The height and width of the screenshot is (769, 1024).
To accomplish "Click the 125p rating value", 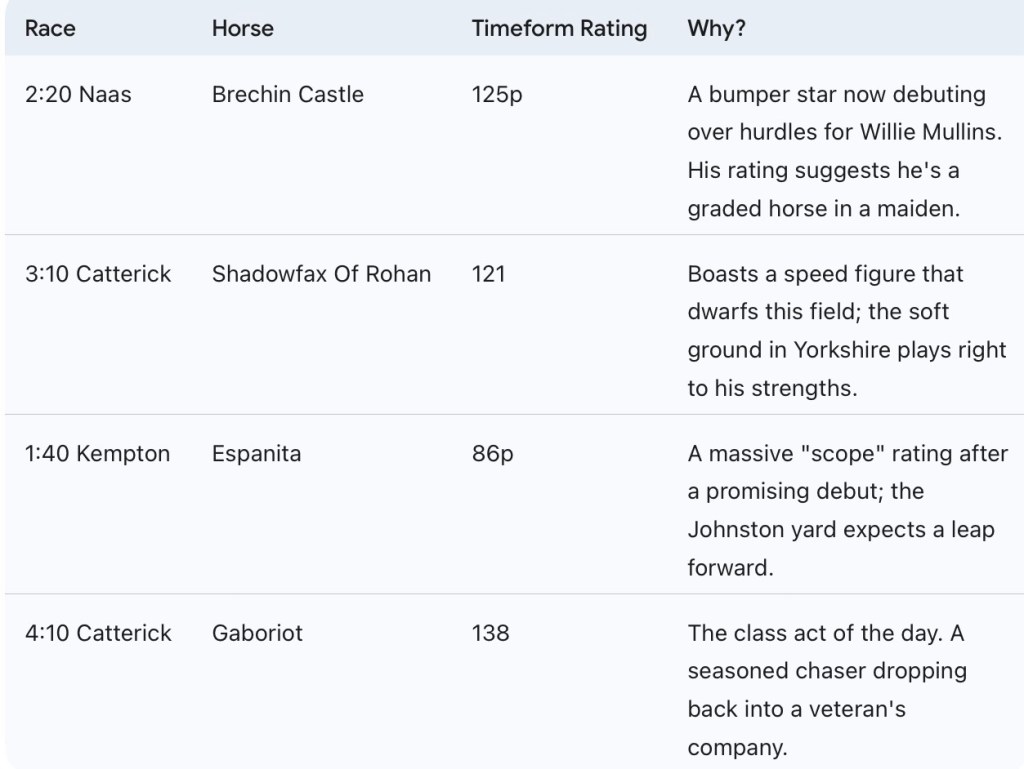I will point(497,95).
